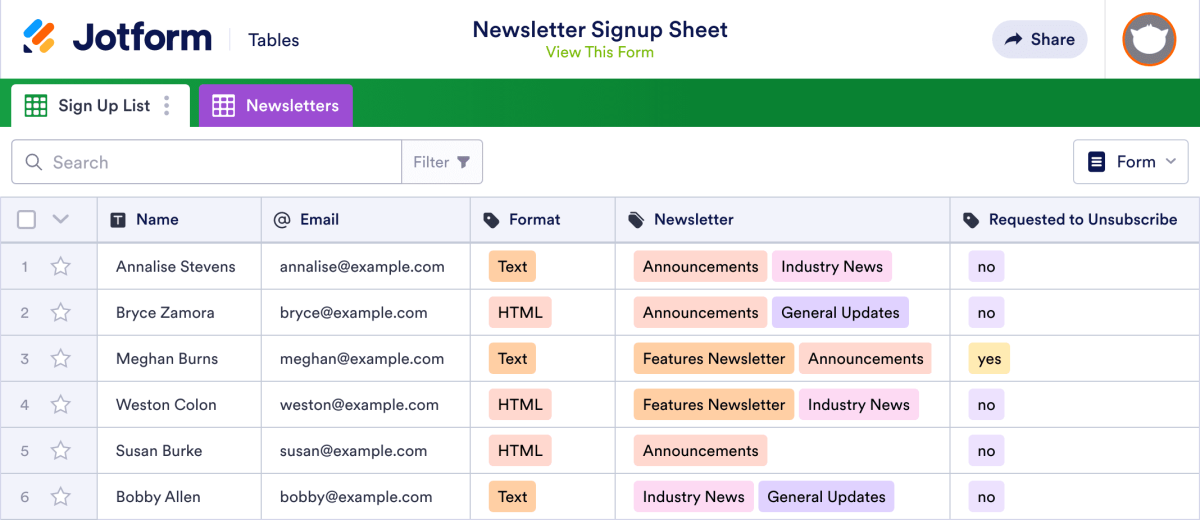Switch to the Newsletters tab

(x=276, y=105)
